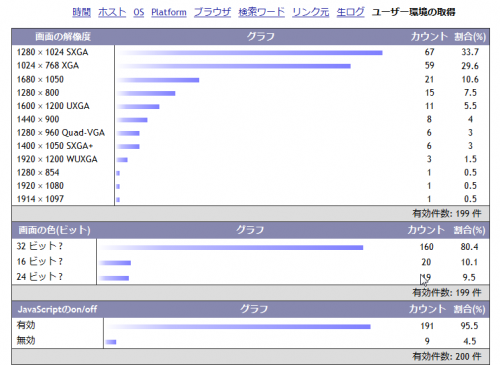Viewport: 500px width, 365px height.
Task: Open the リンク元 link
Action: pos(310,12)
